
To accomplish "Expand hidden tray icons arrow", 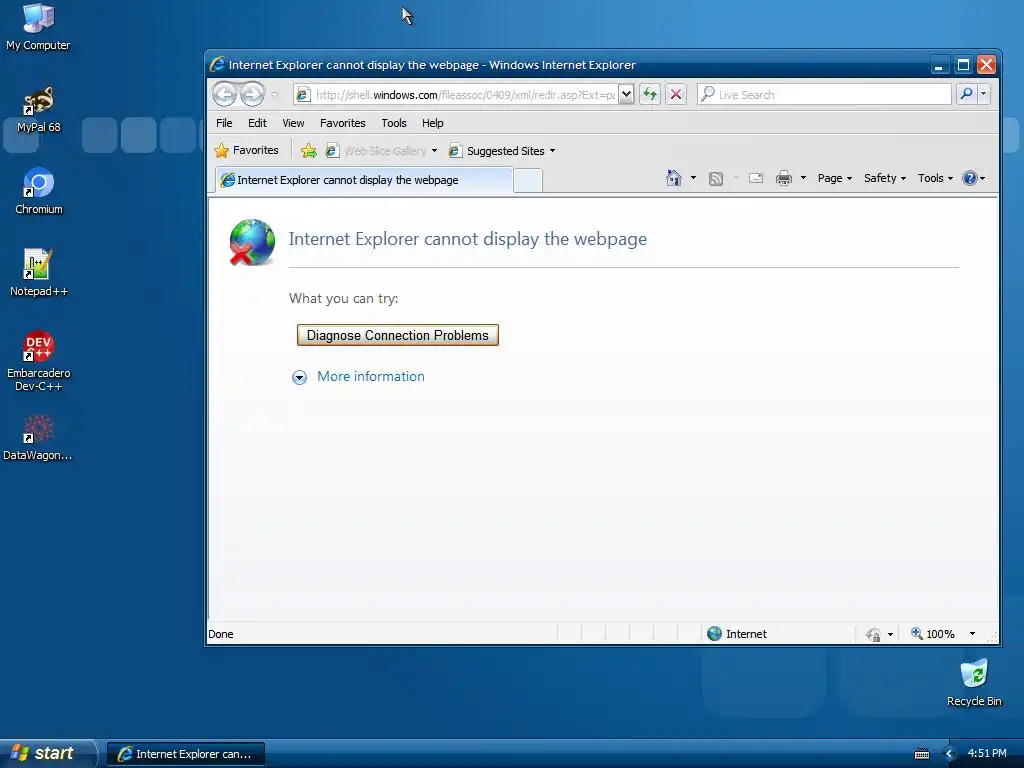I will click(950, 754).
